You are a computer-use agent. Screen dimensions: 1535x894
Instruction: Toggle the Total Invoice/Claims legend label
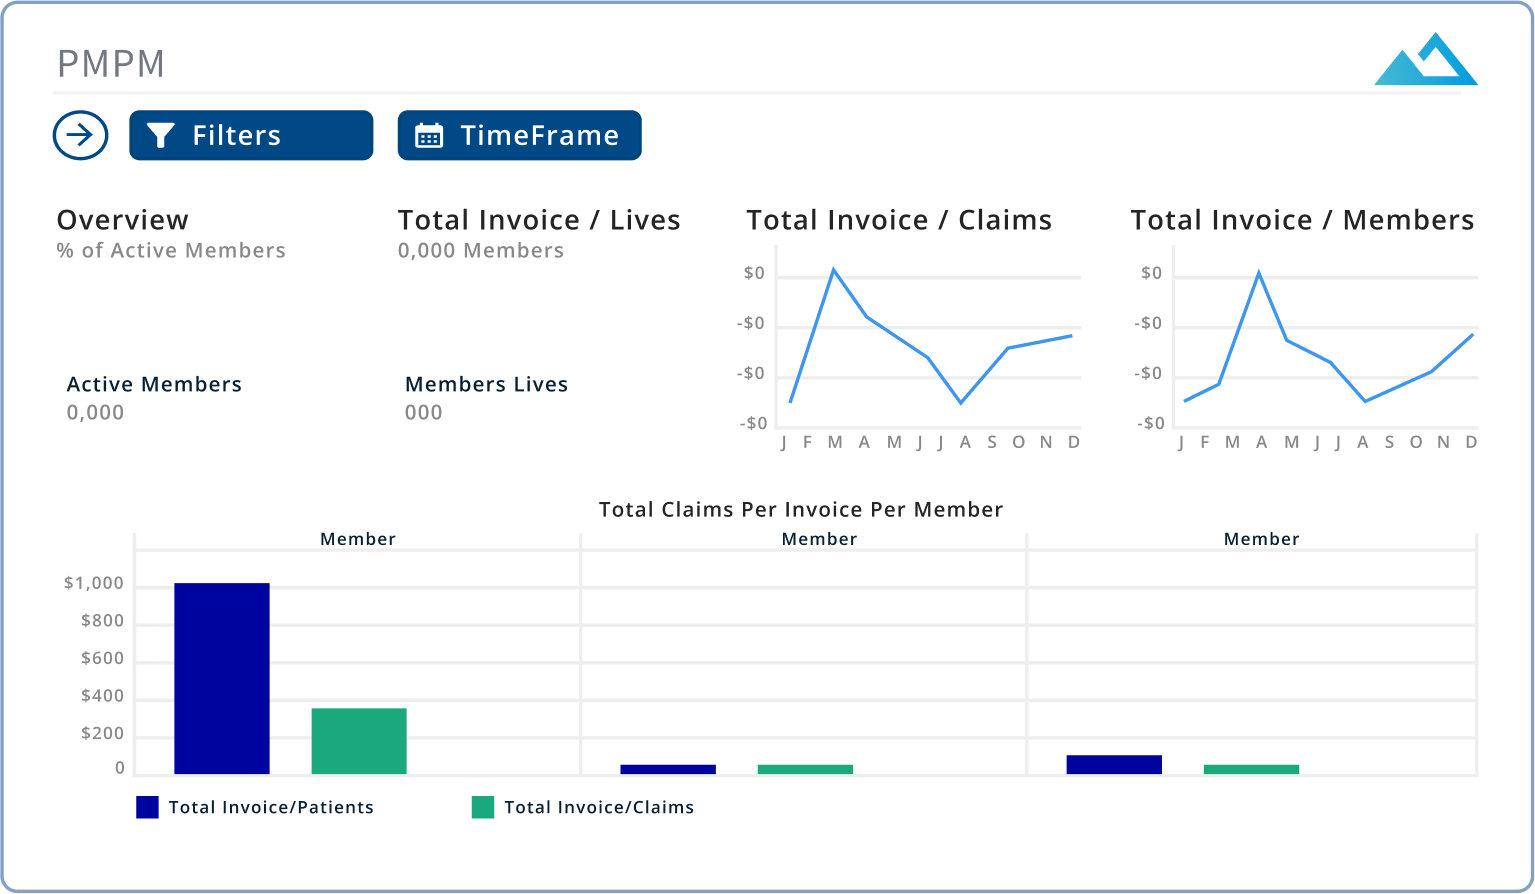[x=598, y=807]
